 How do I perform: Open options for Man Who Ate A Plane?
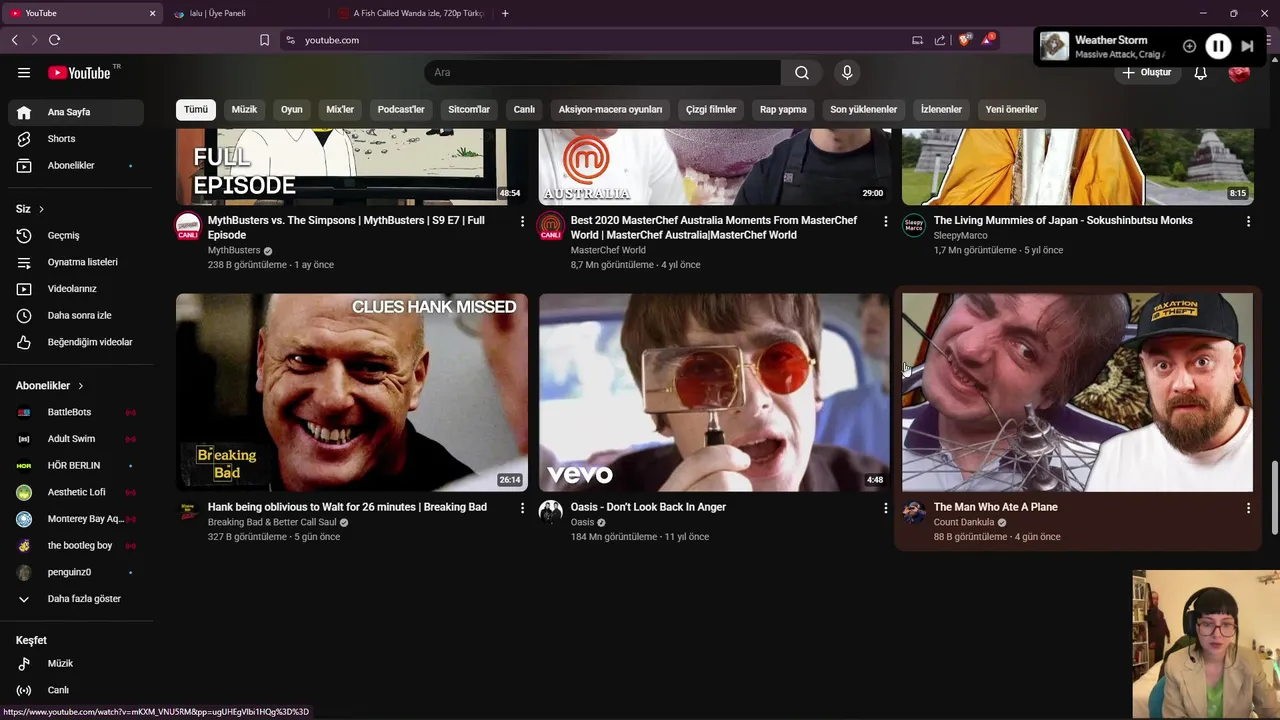pos(1248,508)
